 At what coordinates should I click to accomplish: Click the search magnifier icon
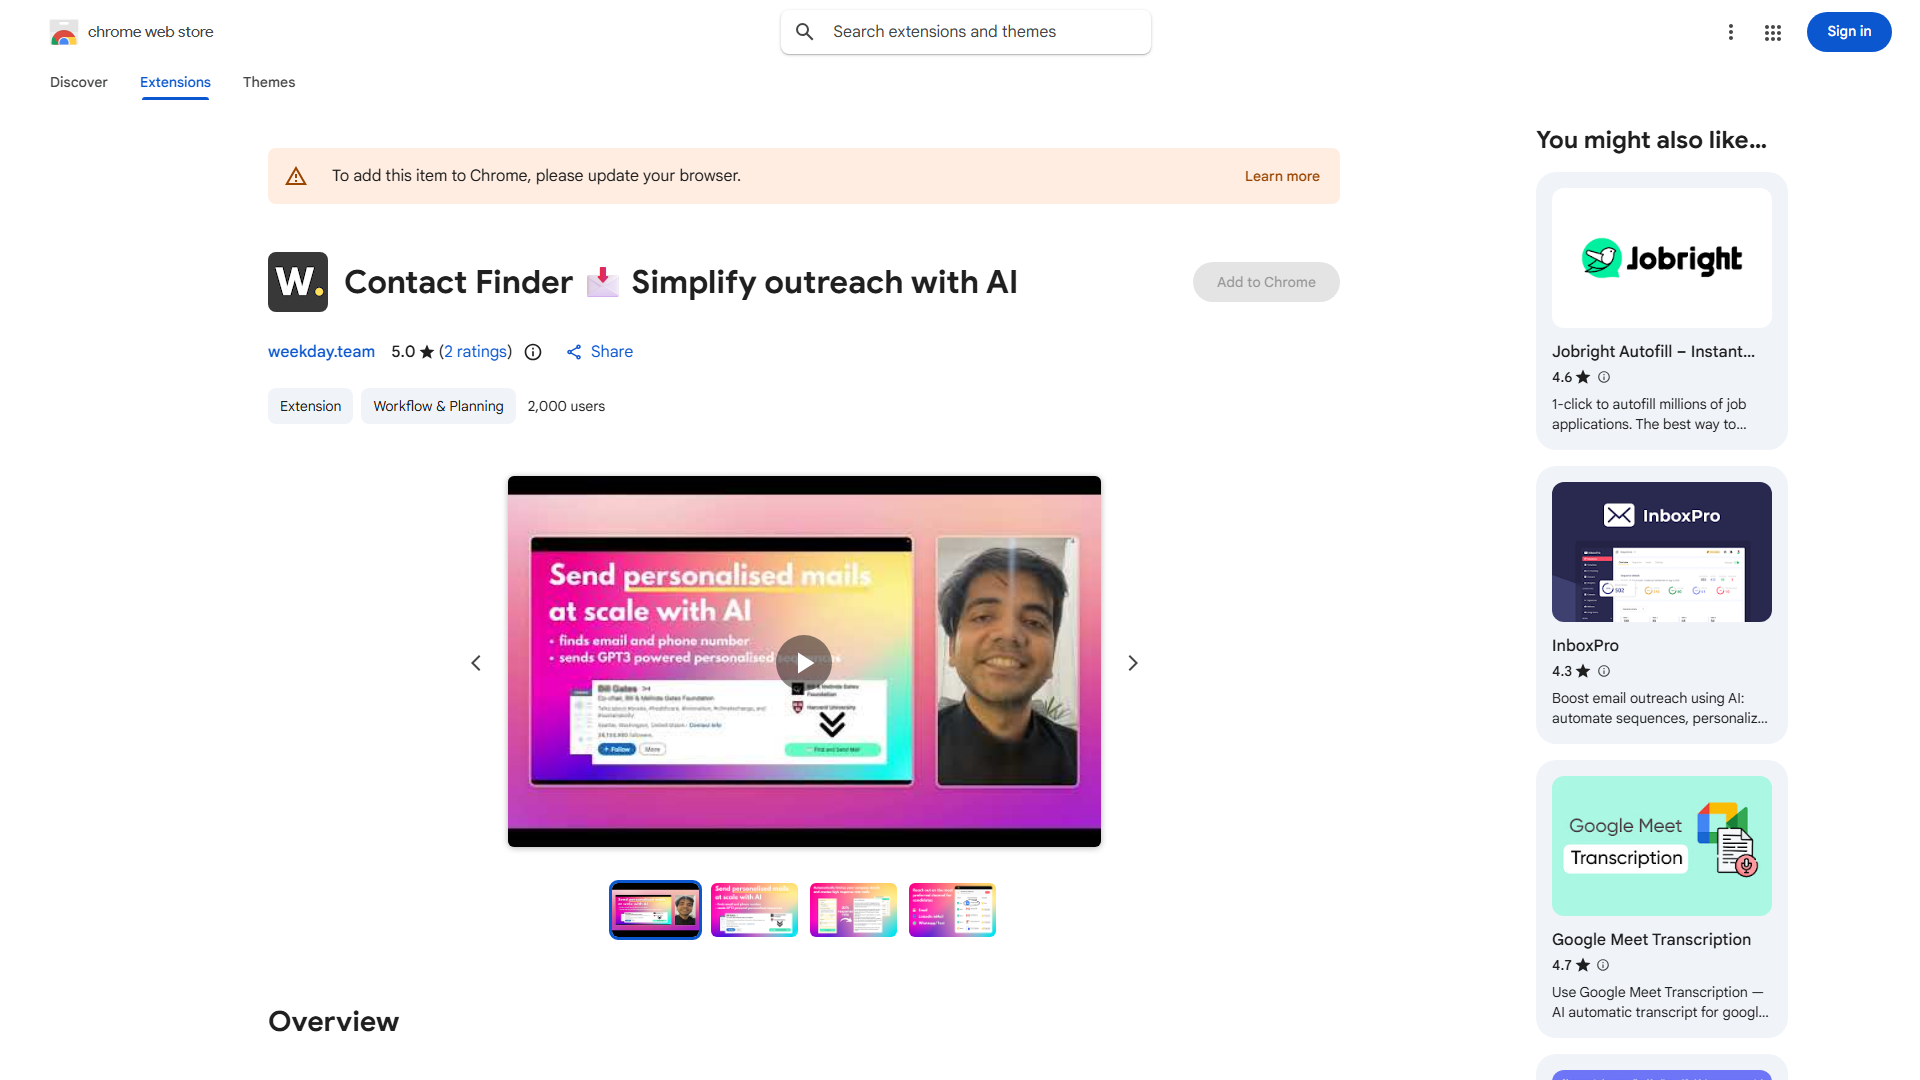805,32
